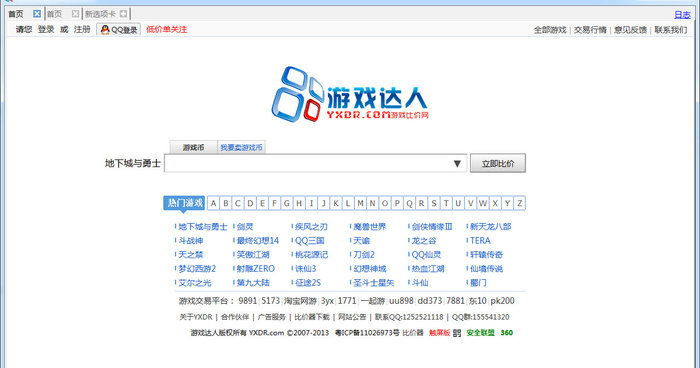Screen dimensions: 700x368
Task: Select letter T in game index
Action: tap(446, 203)
